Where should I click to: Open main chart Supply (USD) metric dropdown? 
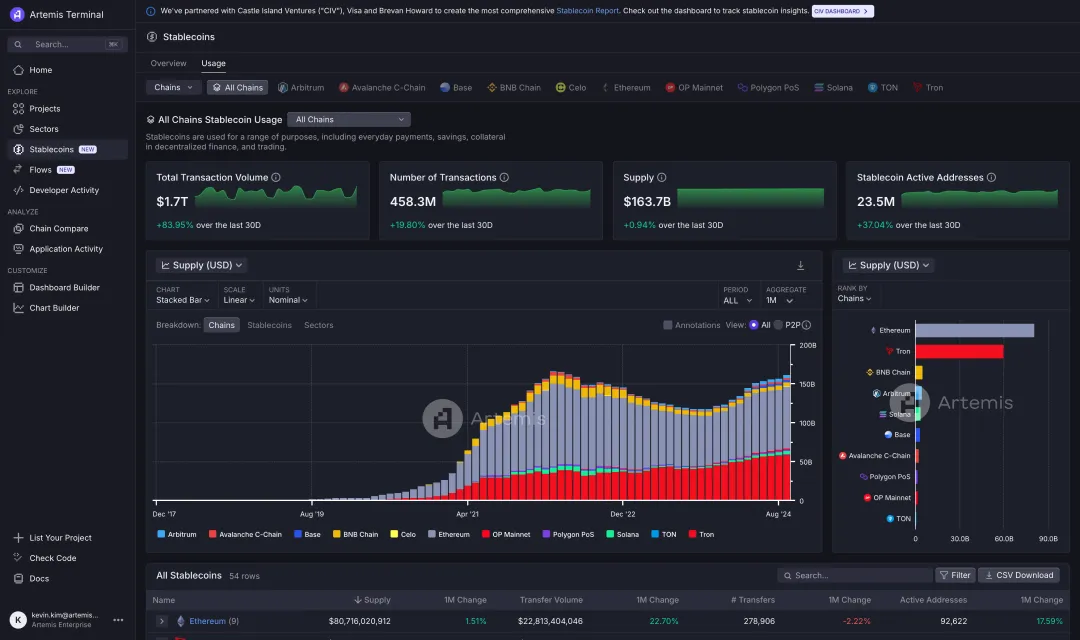coord(201,265)
